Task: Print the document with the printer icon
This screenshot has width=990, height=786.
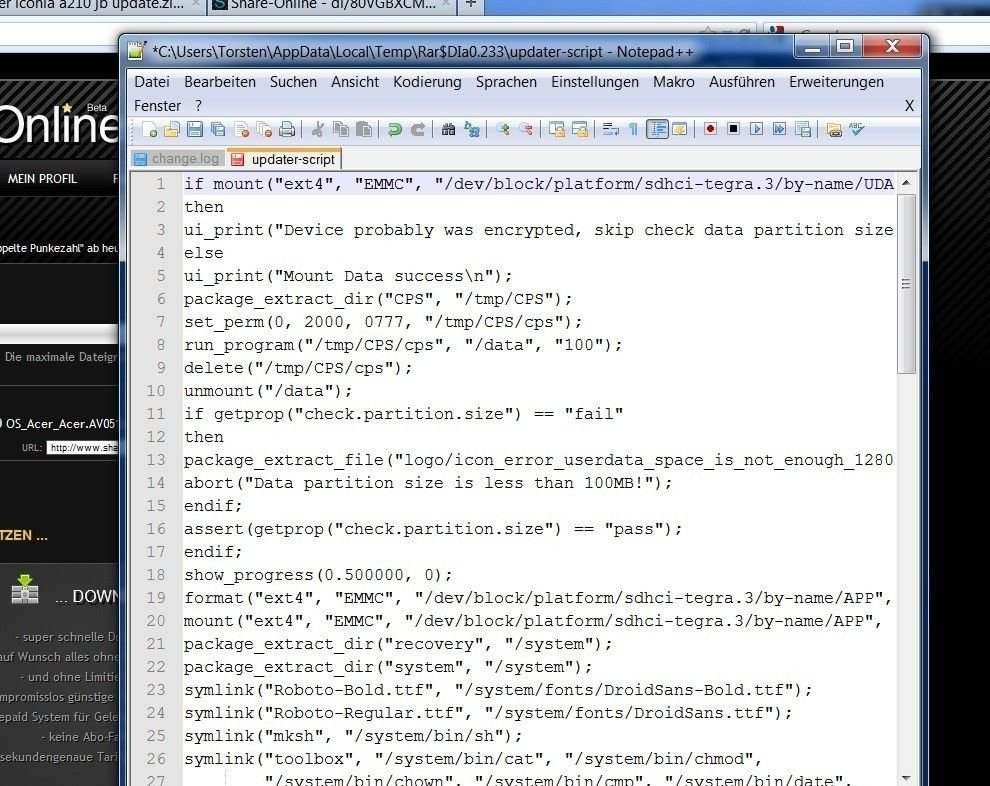Action: (x=287, y=129)
